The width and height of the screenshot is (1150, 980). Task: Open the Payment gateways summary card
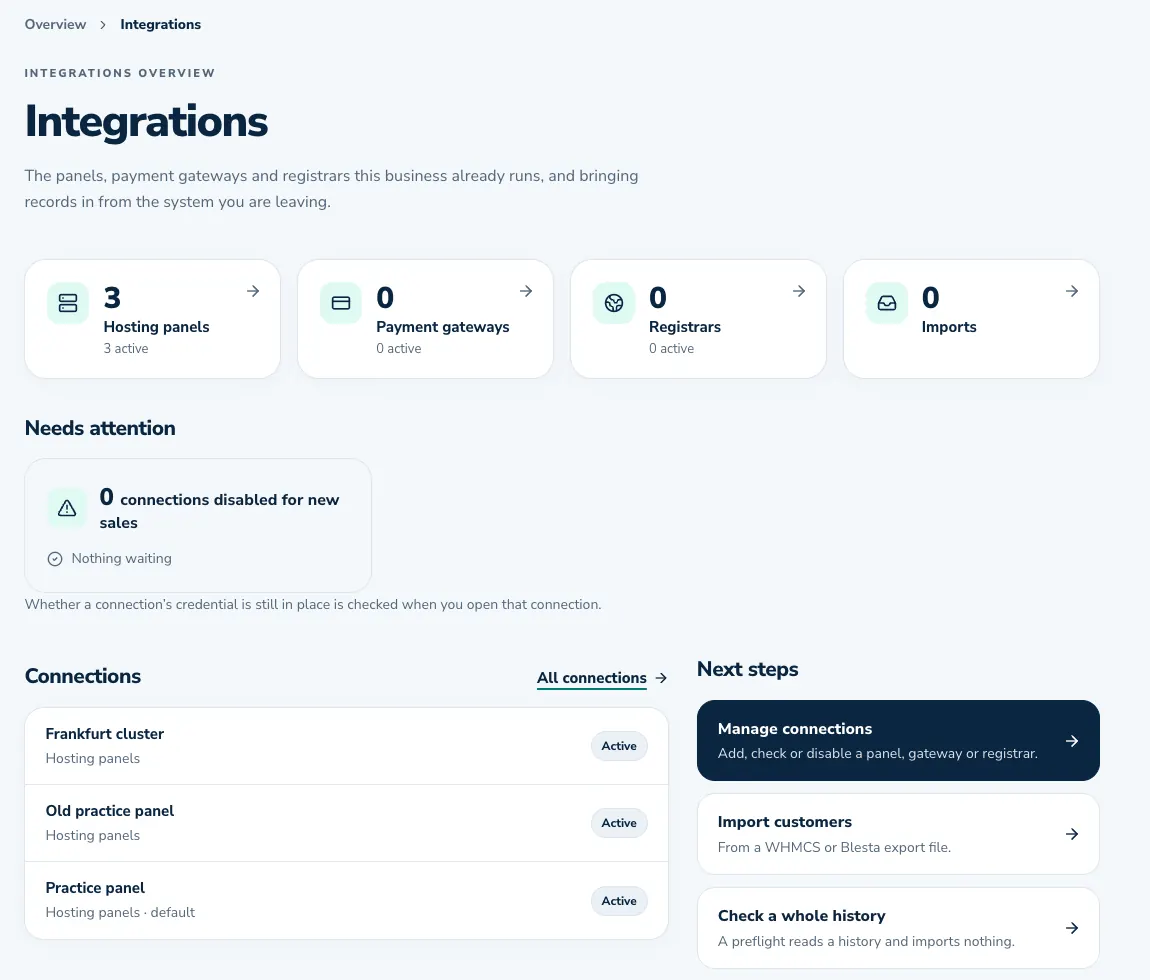[x=425, y=319]
